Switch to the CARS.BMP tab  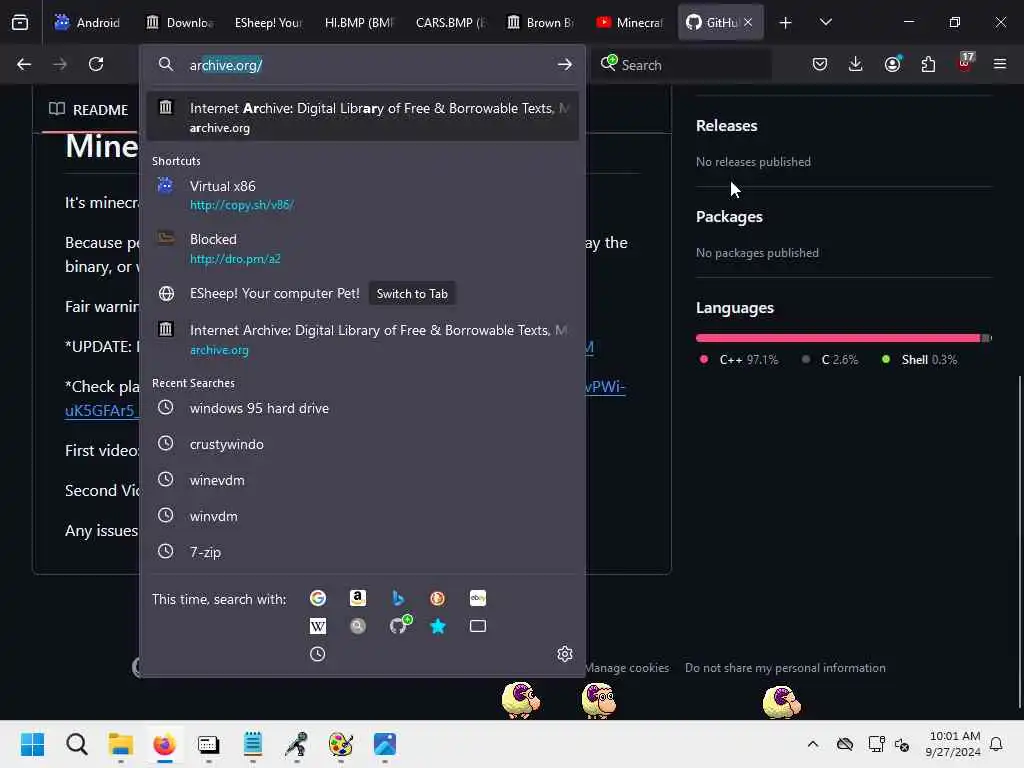451,22
